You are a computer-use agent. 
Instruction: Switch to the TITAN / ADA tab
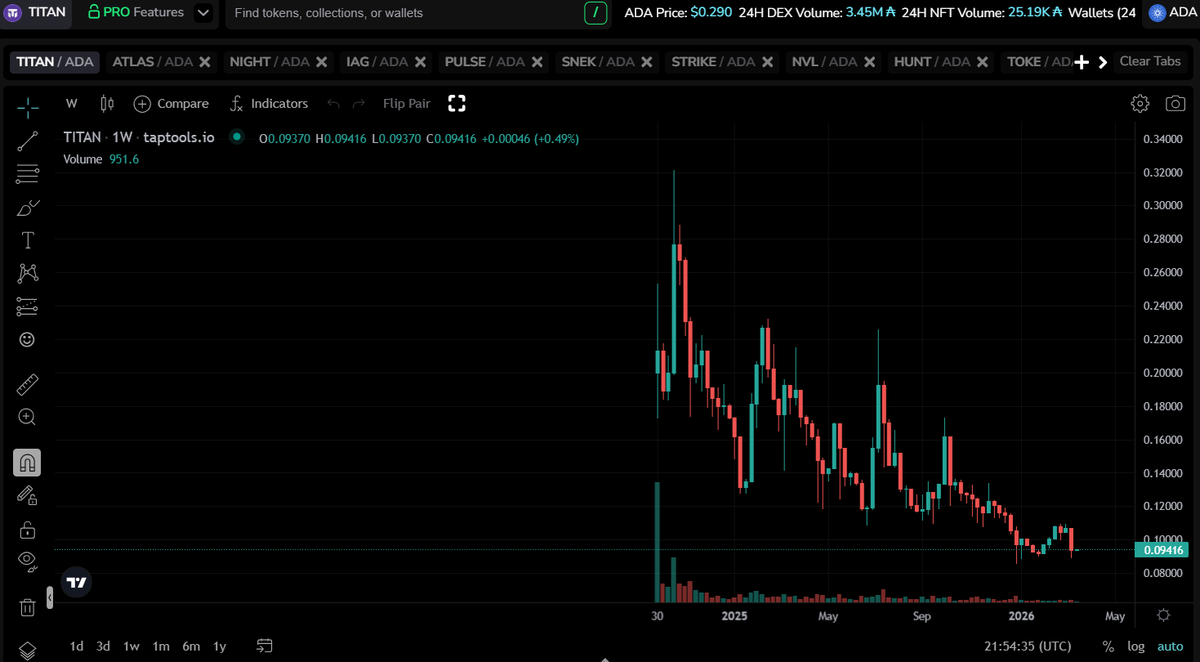pyautogui.click(x=55, y=61)
